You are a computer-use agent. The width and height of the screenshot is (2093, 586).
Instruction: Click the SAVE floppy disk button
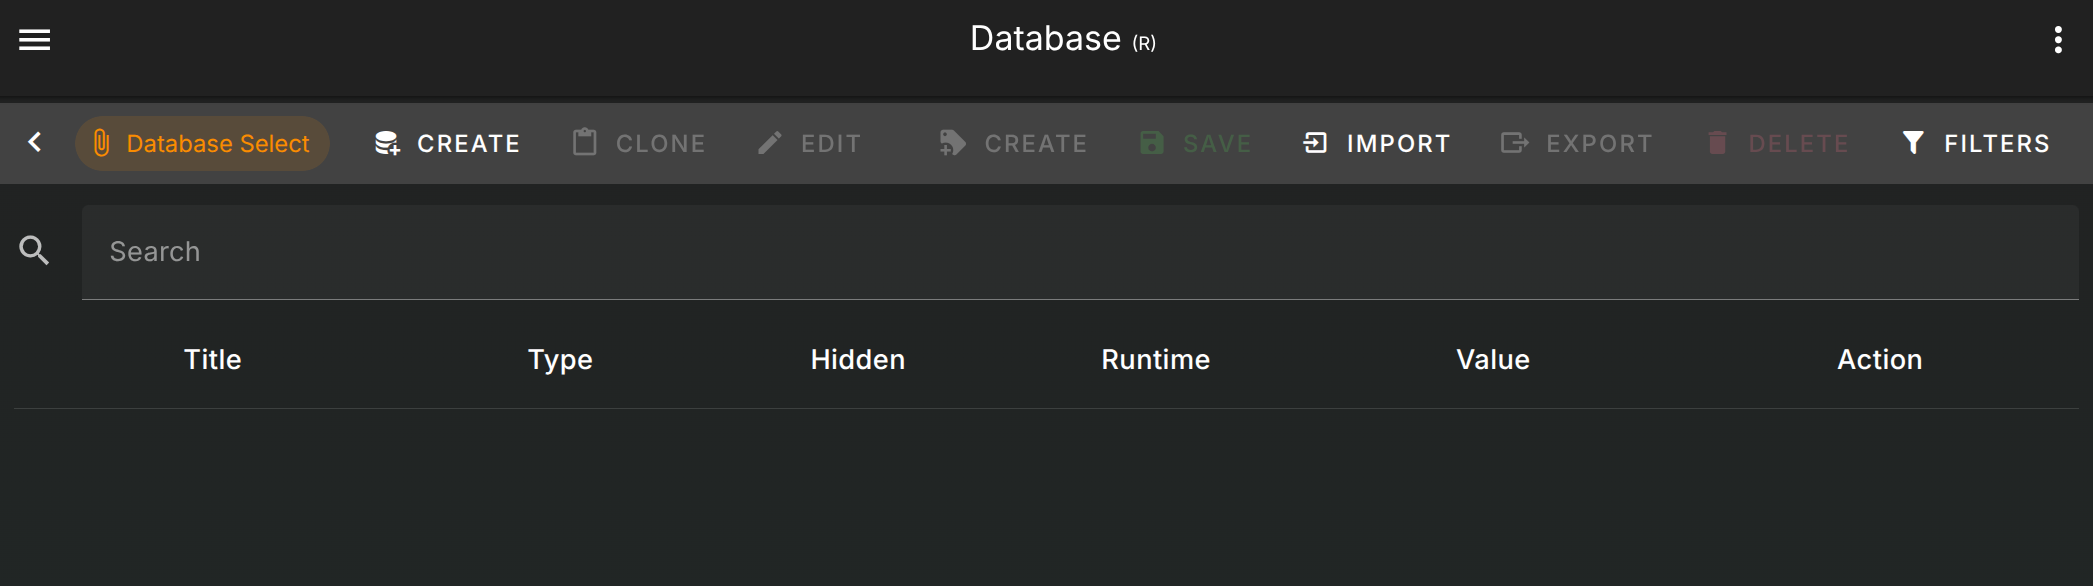(1196, 143)
